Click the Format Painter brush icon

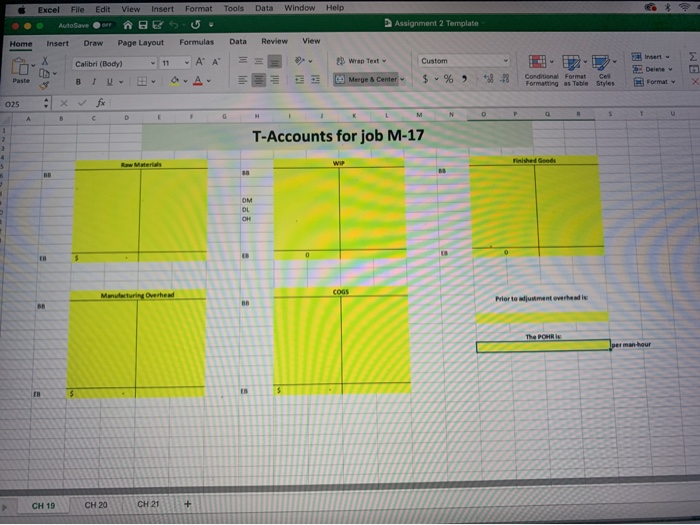click(x=44, y=86)
